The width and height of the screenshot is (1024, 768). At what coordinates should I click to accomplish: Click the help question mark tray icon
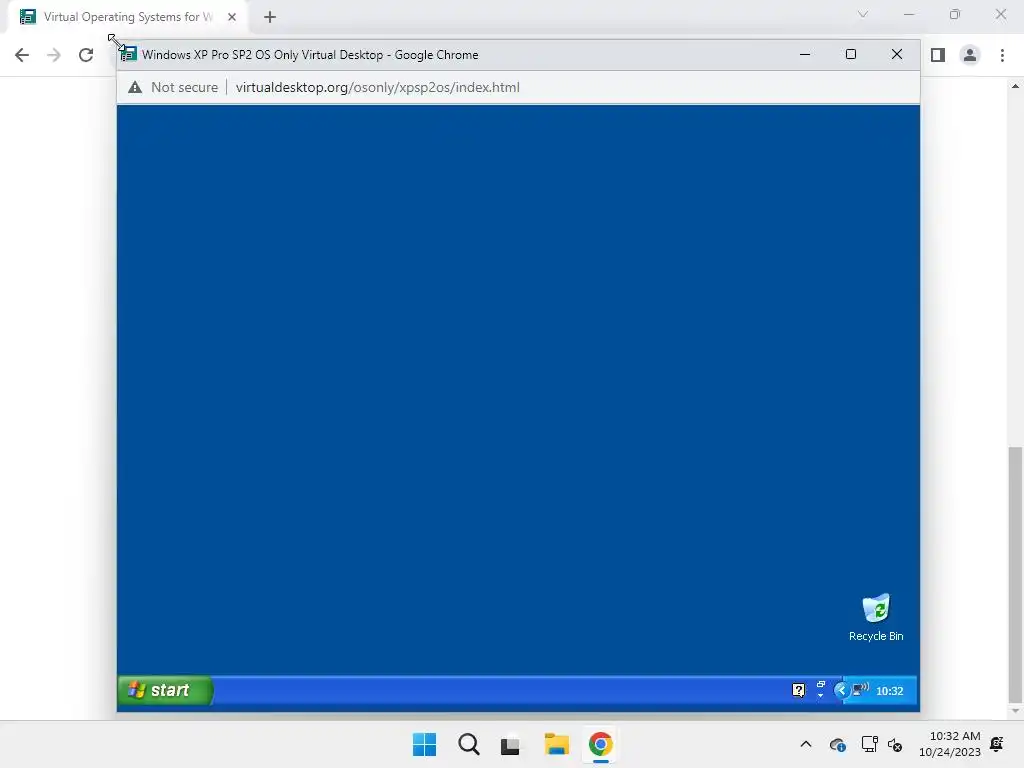(x=798, y=690)
